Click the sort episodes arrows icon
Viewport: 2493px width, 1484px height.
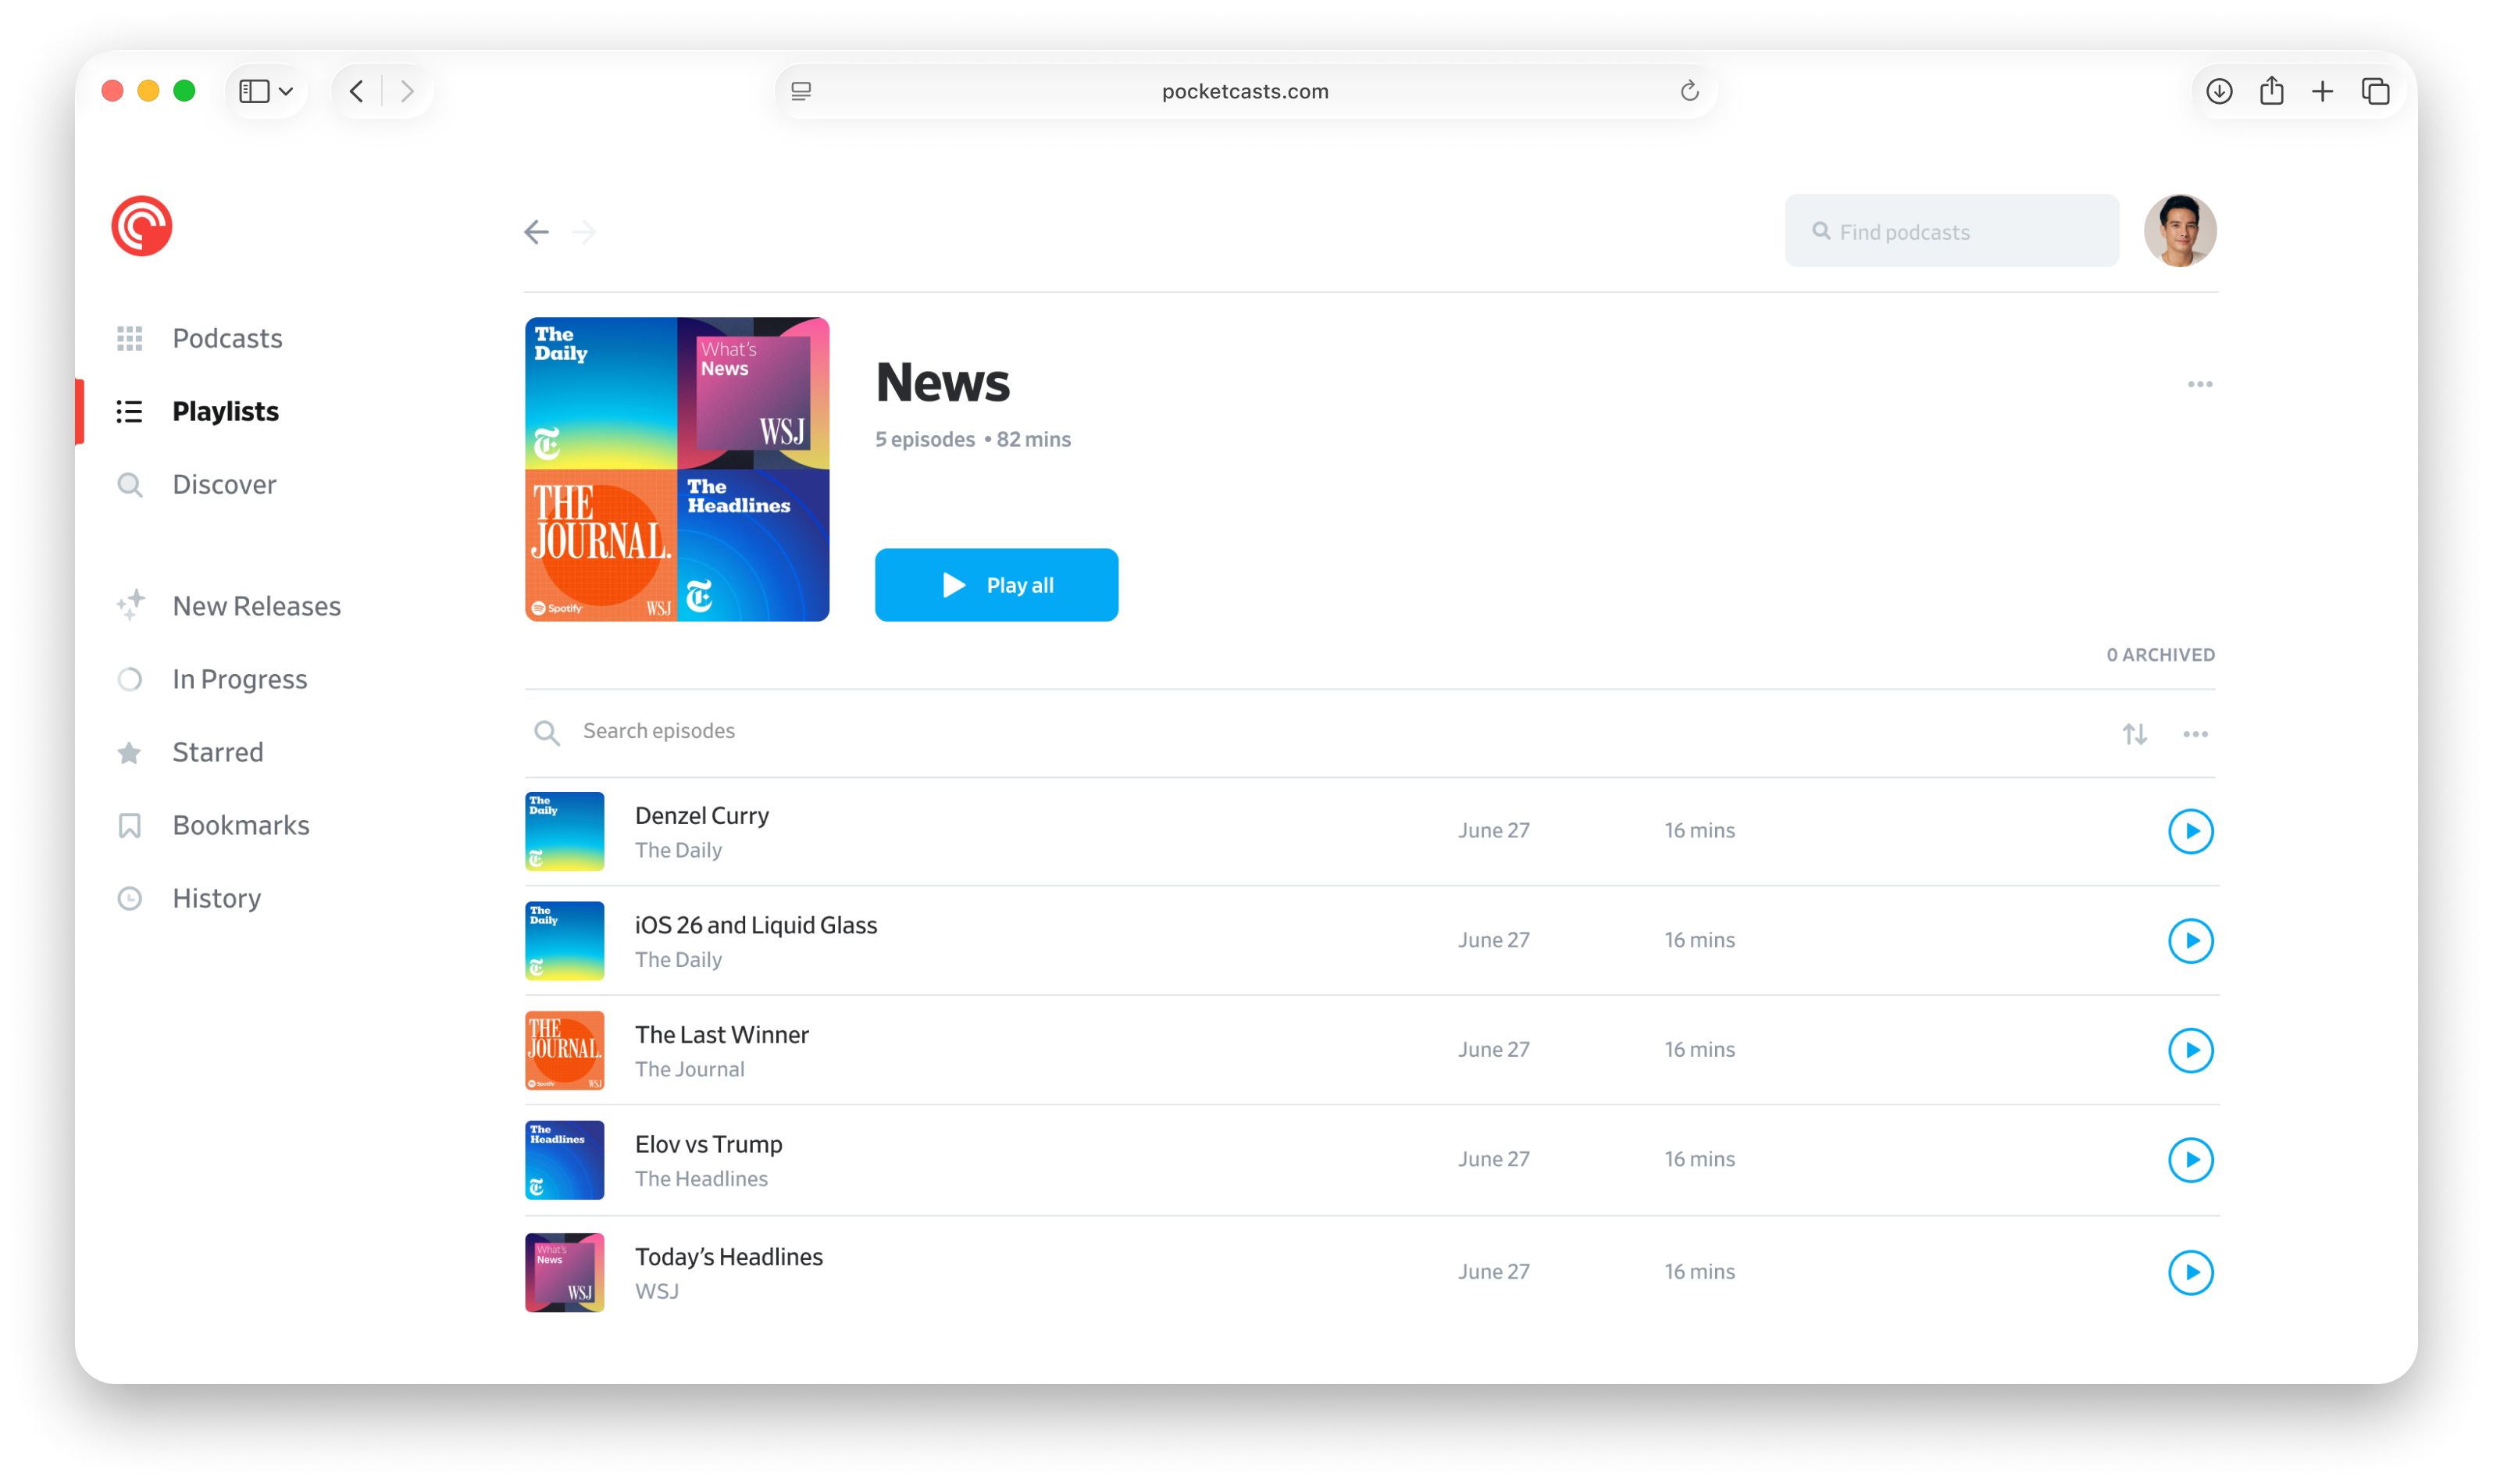click(2134, 734)
